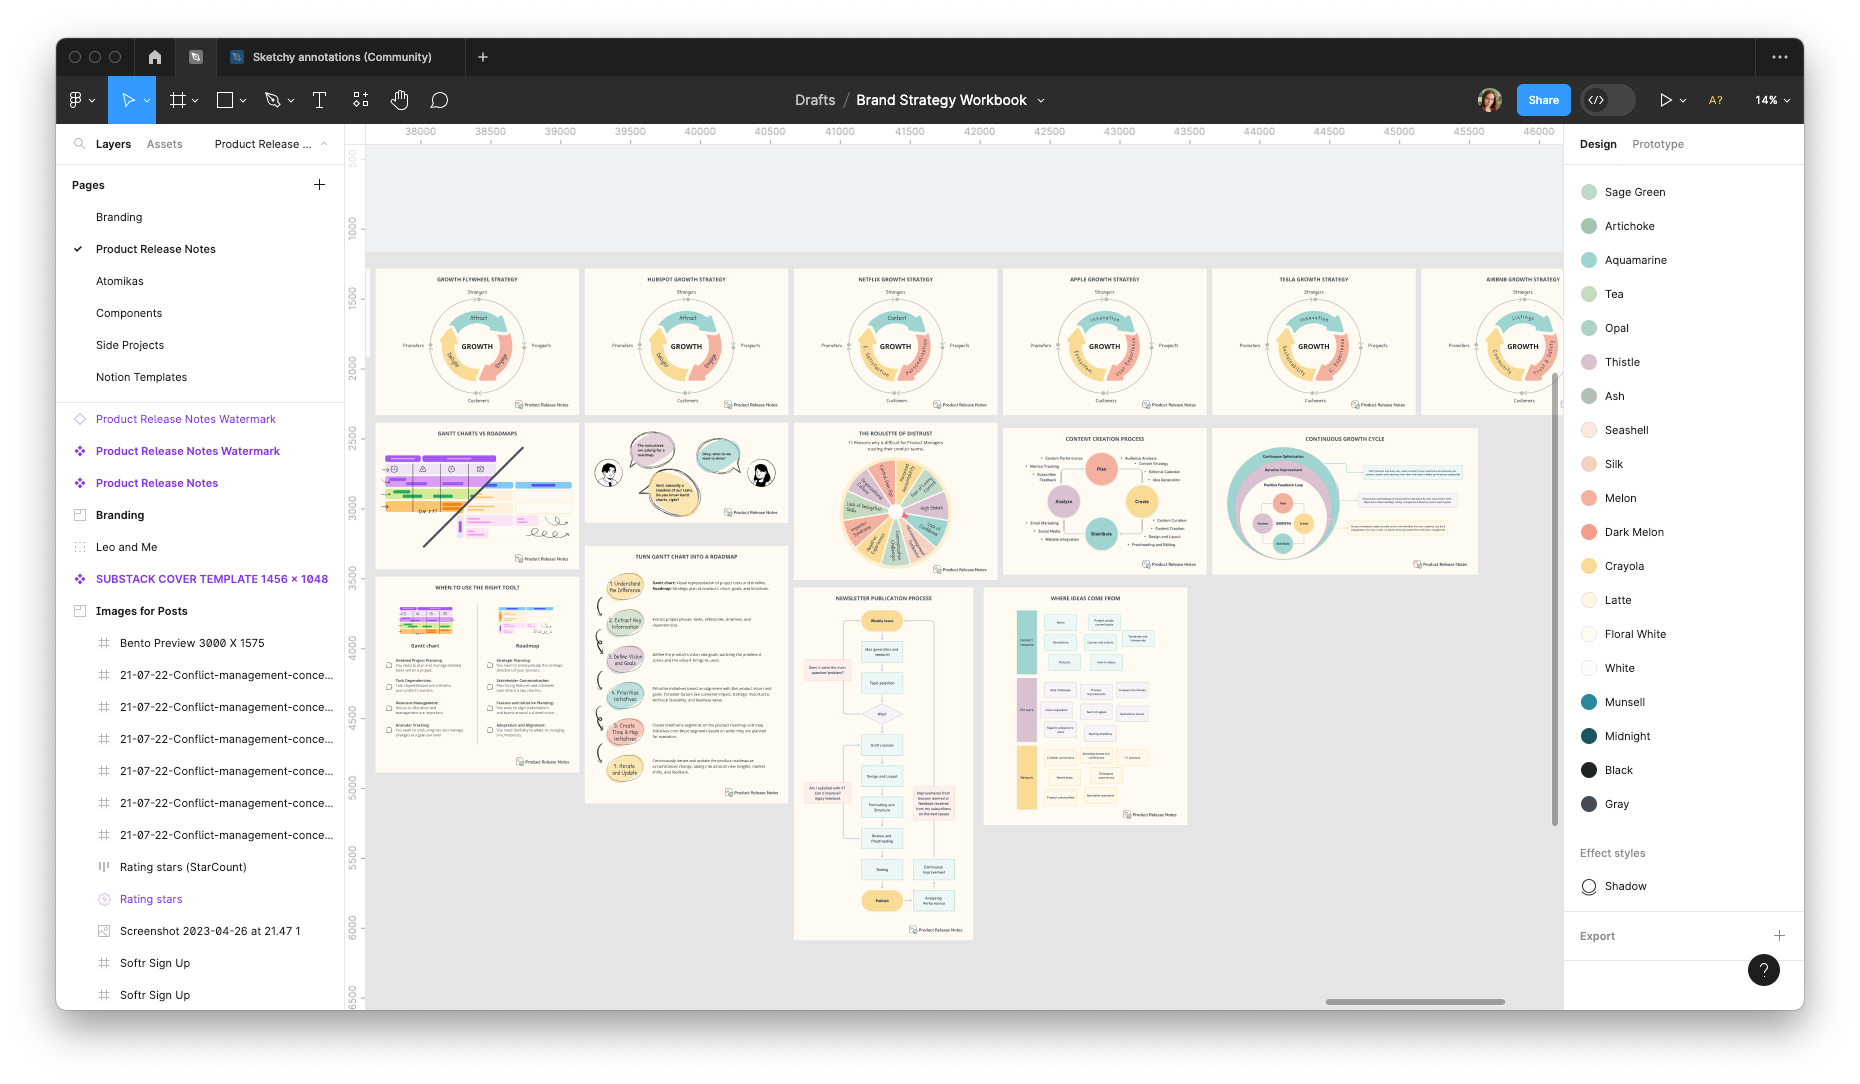
Task: Open the missing fonts A? indicator
Action: click(1716, 100)
